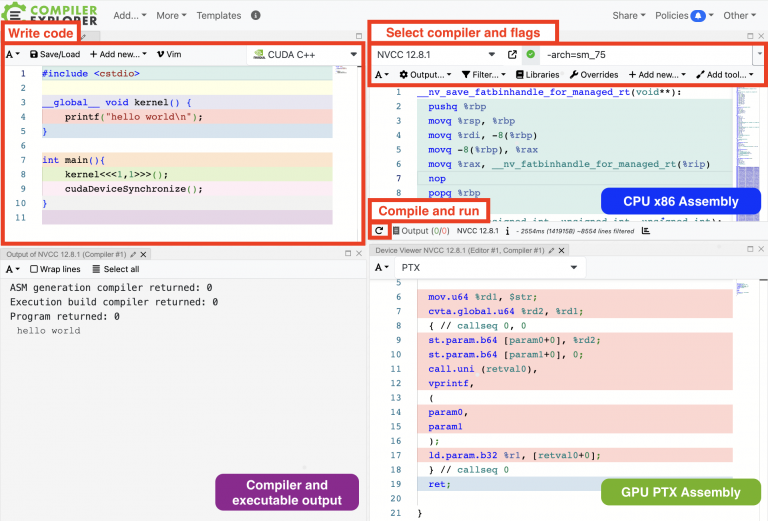Close the compiler assembly pane stack
The image size is (768, 521).
[x=761, y=36]
